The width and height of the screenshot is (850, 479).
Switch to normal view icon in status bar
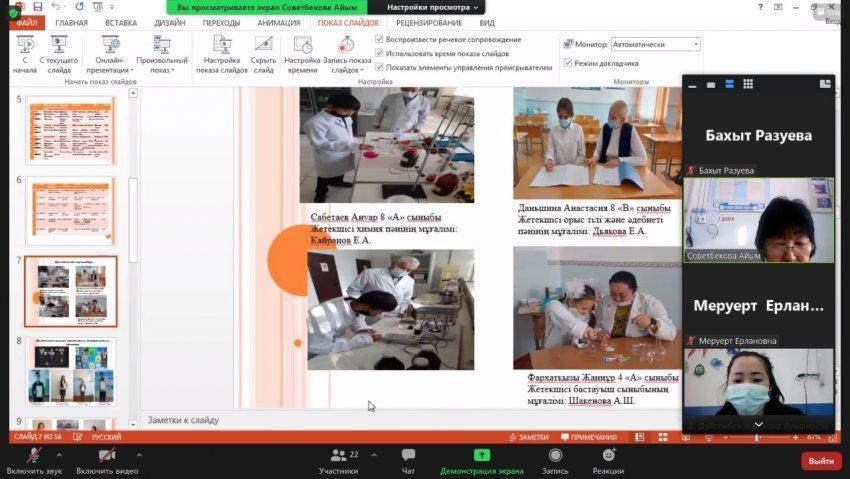click(640, 437)
